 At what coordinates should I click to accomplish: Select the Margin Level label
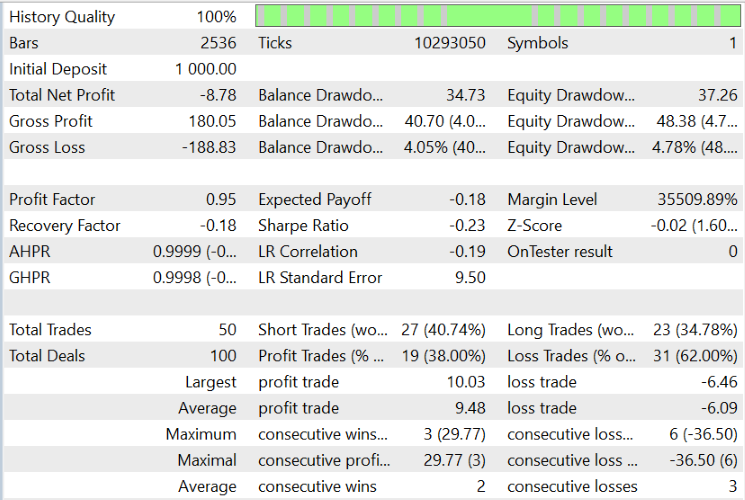click(x=552, y=200)
